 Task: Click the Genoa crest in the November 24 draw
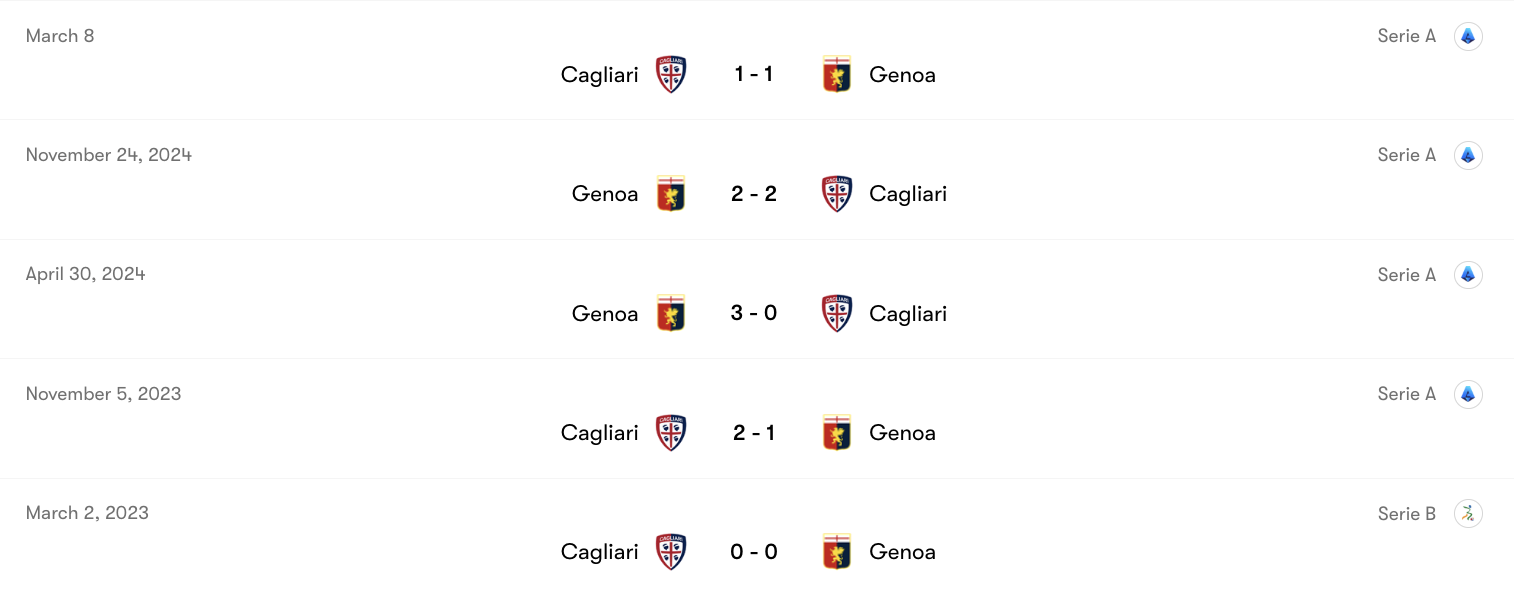(x=671, y=193)
